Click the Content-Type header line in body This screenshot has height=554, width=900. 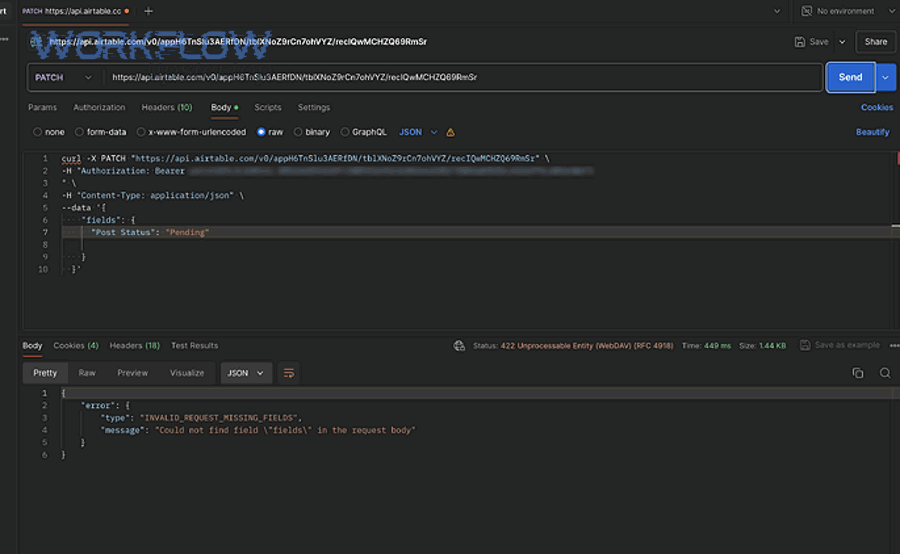point(153,196)
